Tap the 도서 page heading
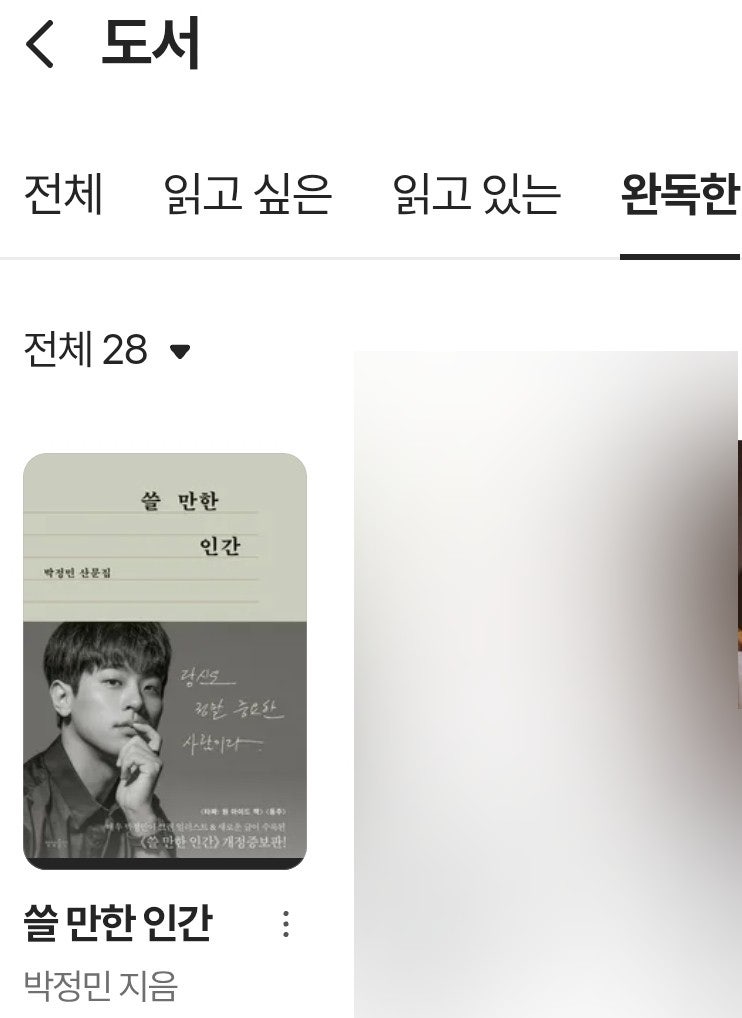Image resolution: width=742 pixels, height=1018 pixels. (x=150, y=43)
